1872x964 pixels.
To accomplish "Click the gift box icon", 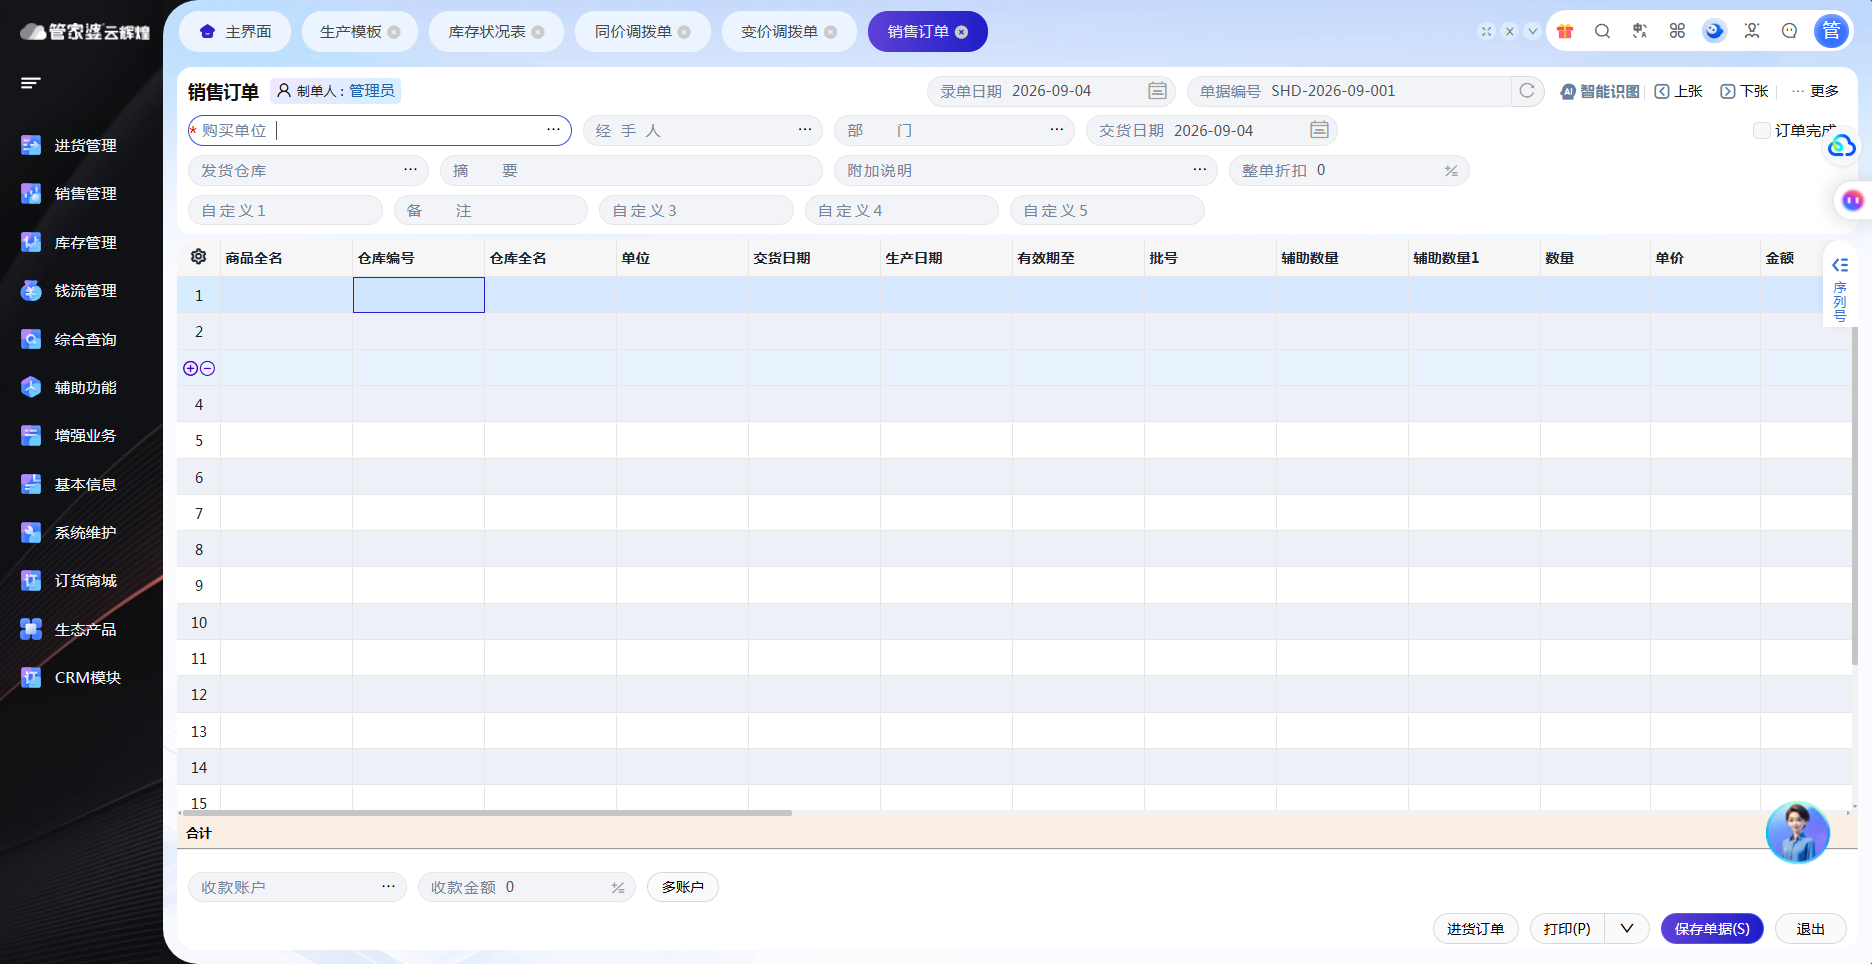I will coord(1565,31).
